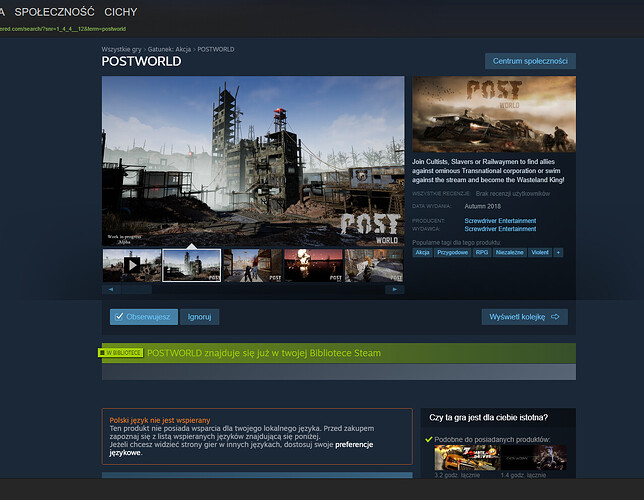644x500 pixels.
Task: Click 'Podobne do posiadanych produktów' text
Action: pos(492,439)
